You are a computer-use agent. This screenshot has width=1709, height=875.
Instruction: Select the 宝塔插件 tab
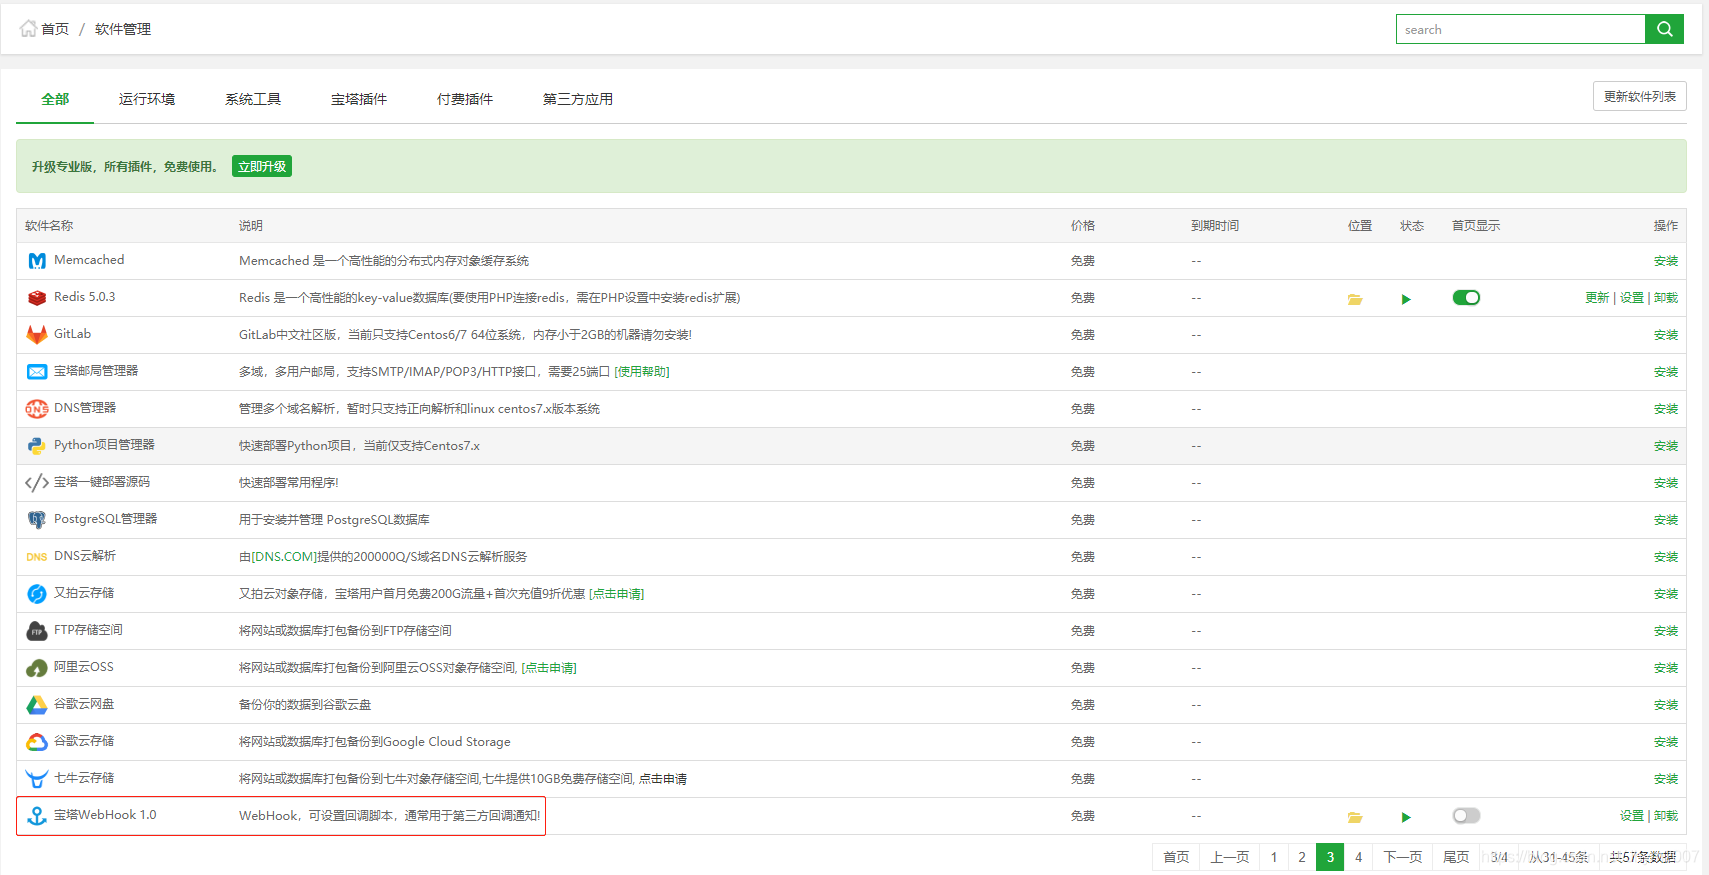point(359,99)
